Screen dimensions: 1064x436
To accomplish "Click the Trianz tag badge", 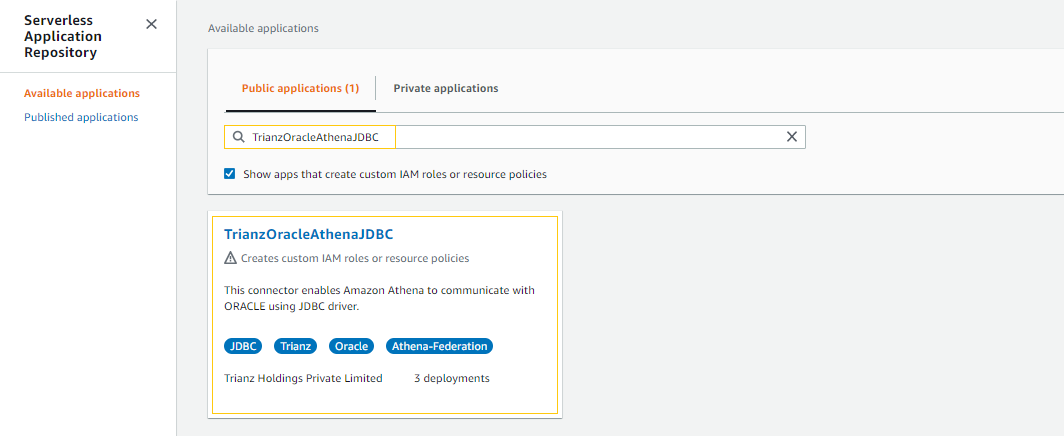I will click(295, 346).
